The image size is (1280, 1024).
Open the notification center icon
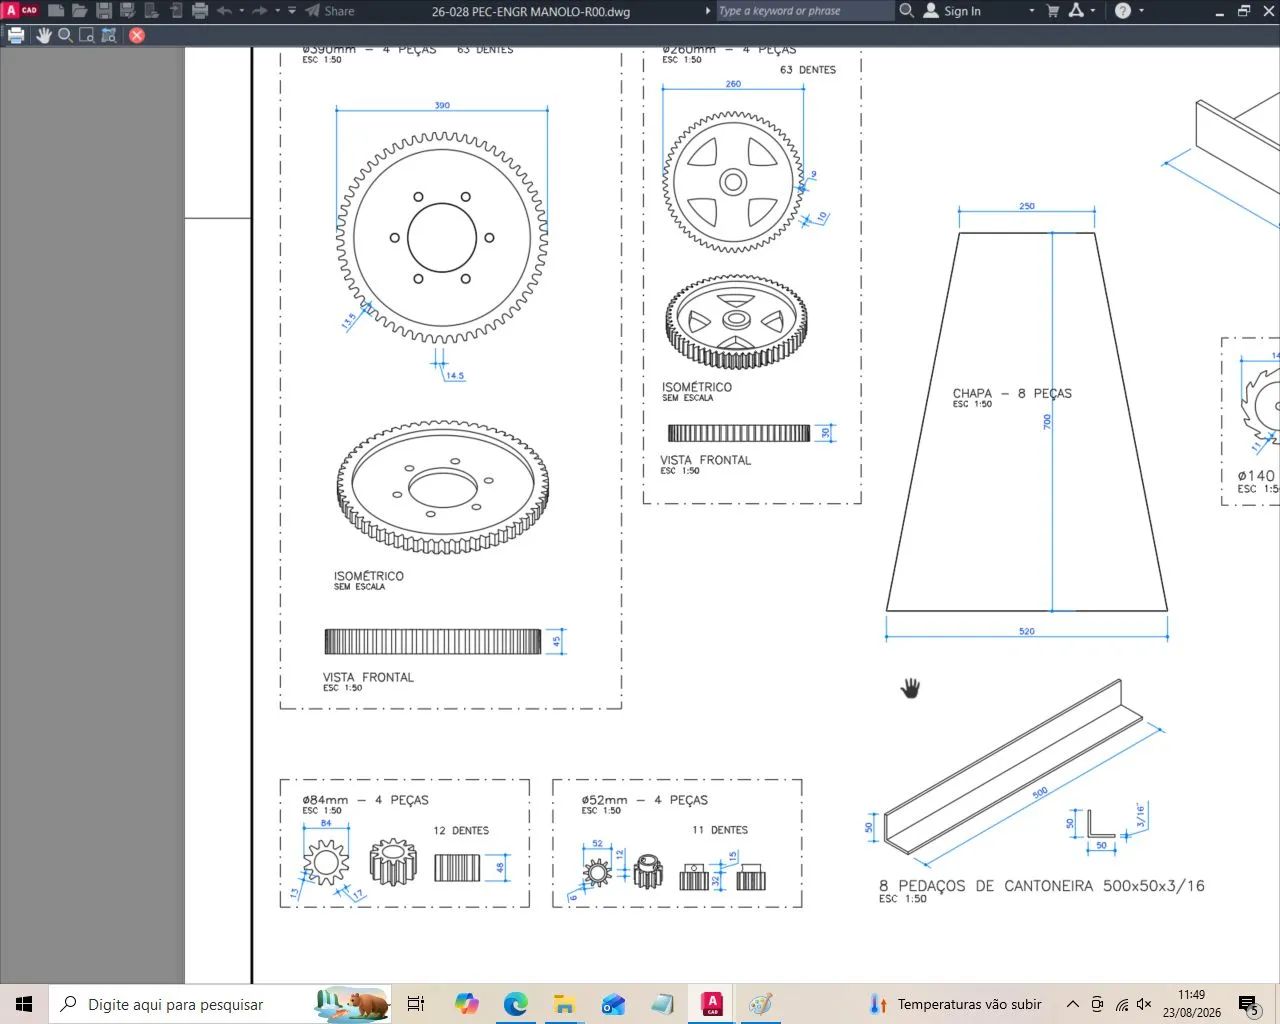[x=1248, y=1004]
